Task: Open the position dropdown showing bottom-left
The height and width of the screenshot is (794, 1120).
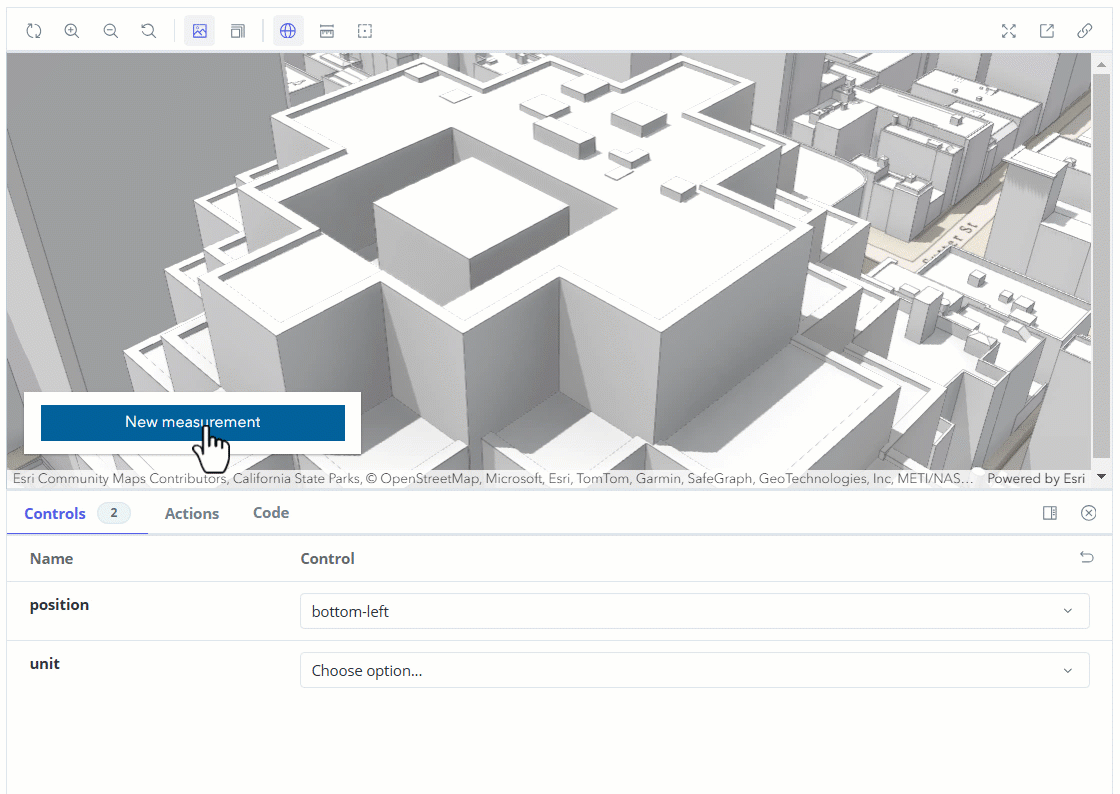Action: click(x=695, y=610)
